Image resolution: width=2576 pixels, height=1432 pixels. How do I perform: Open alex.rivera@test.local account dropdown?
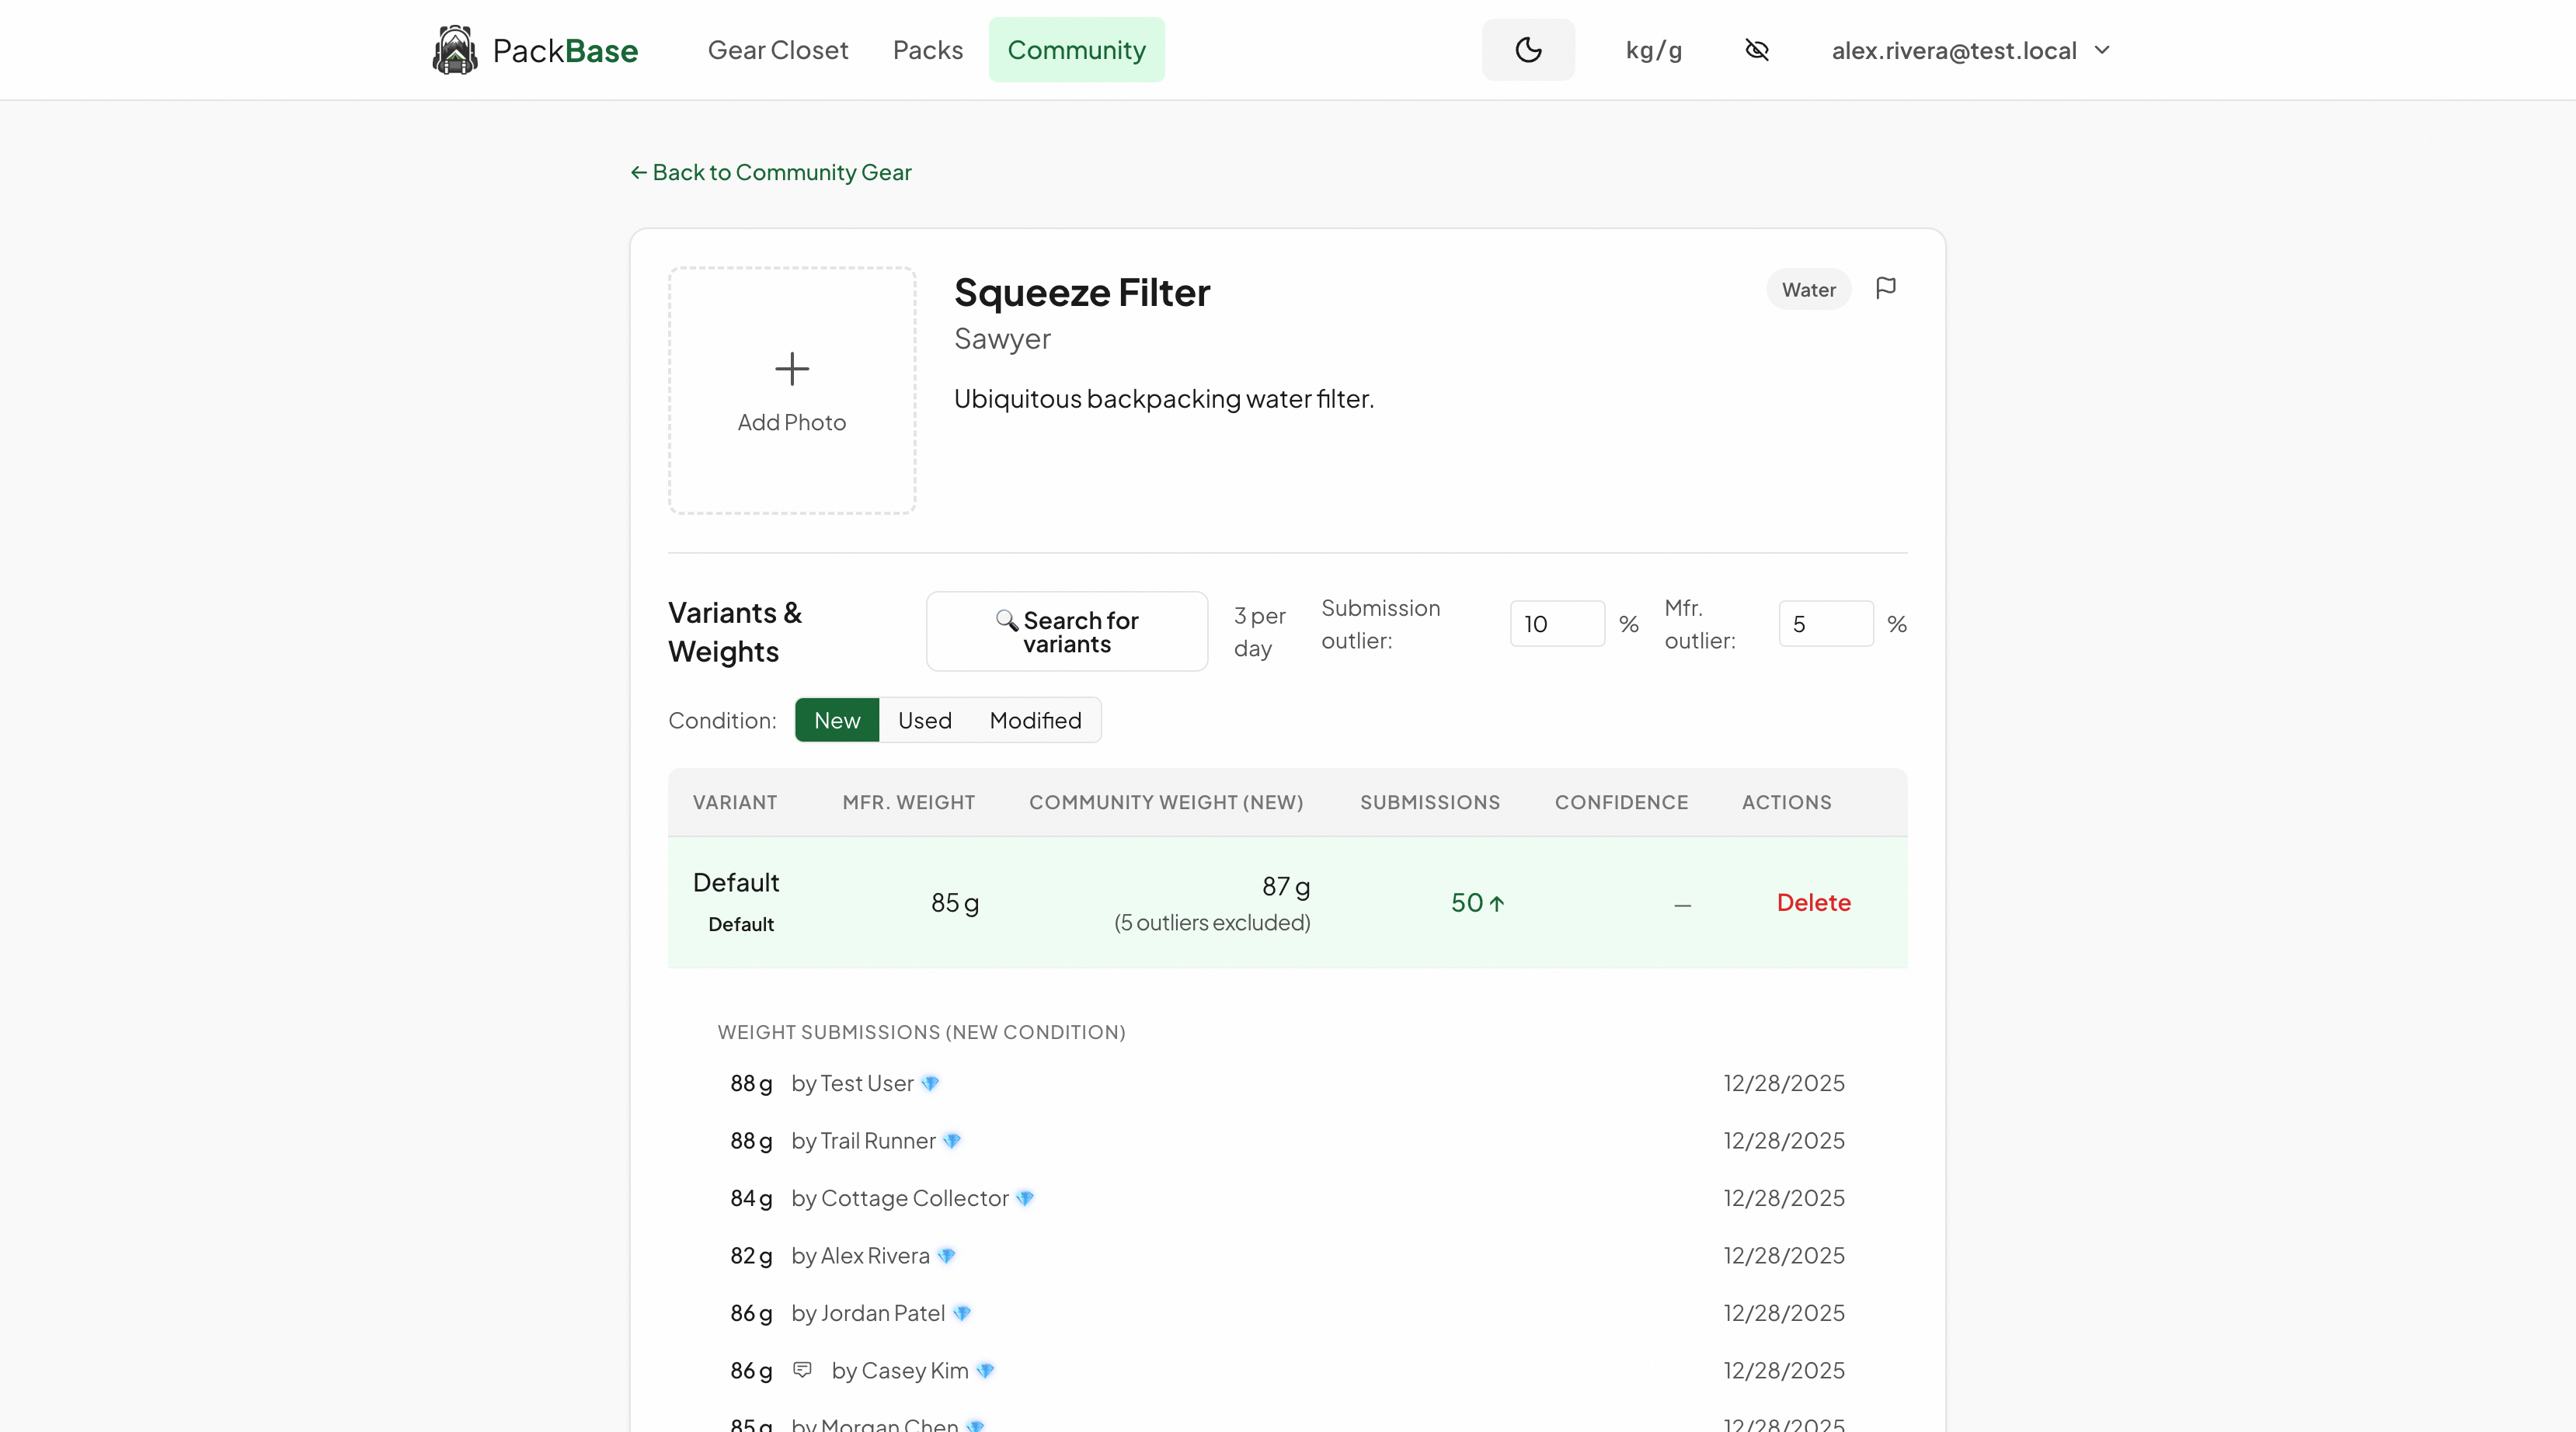(x=1970, y=50)
